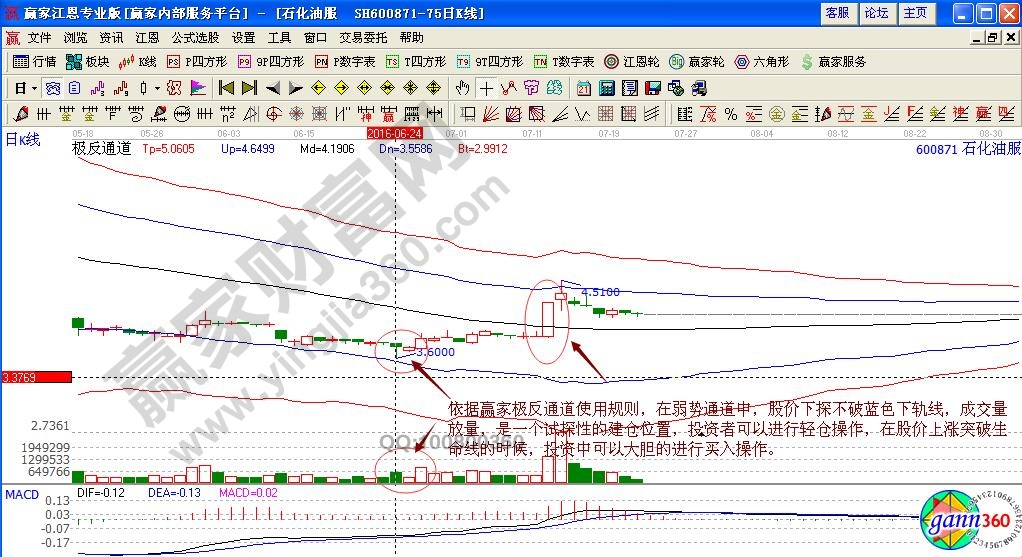Select the percent (%) line tool
Viewport: 1022px width, 557px height.
(x=731, y=113)
